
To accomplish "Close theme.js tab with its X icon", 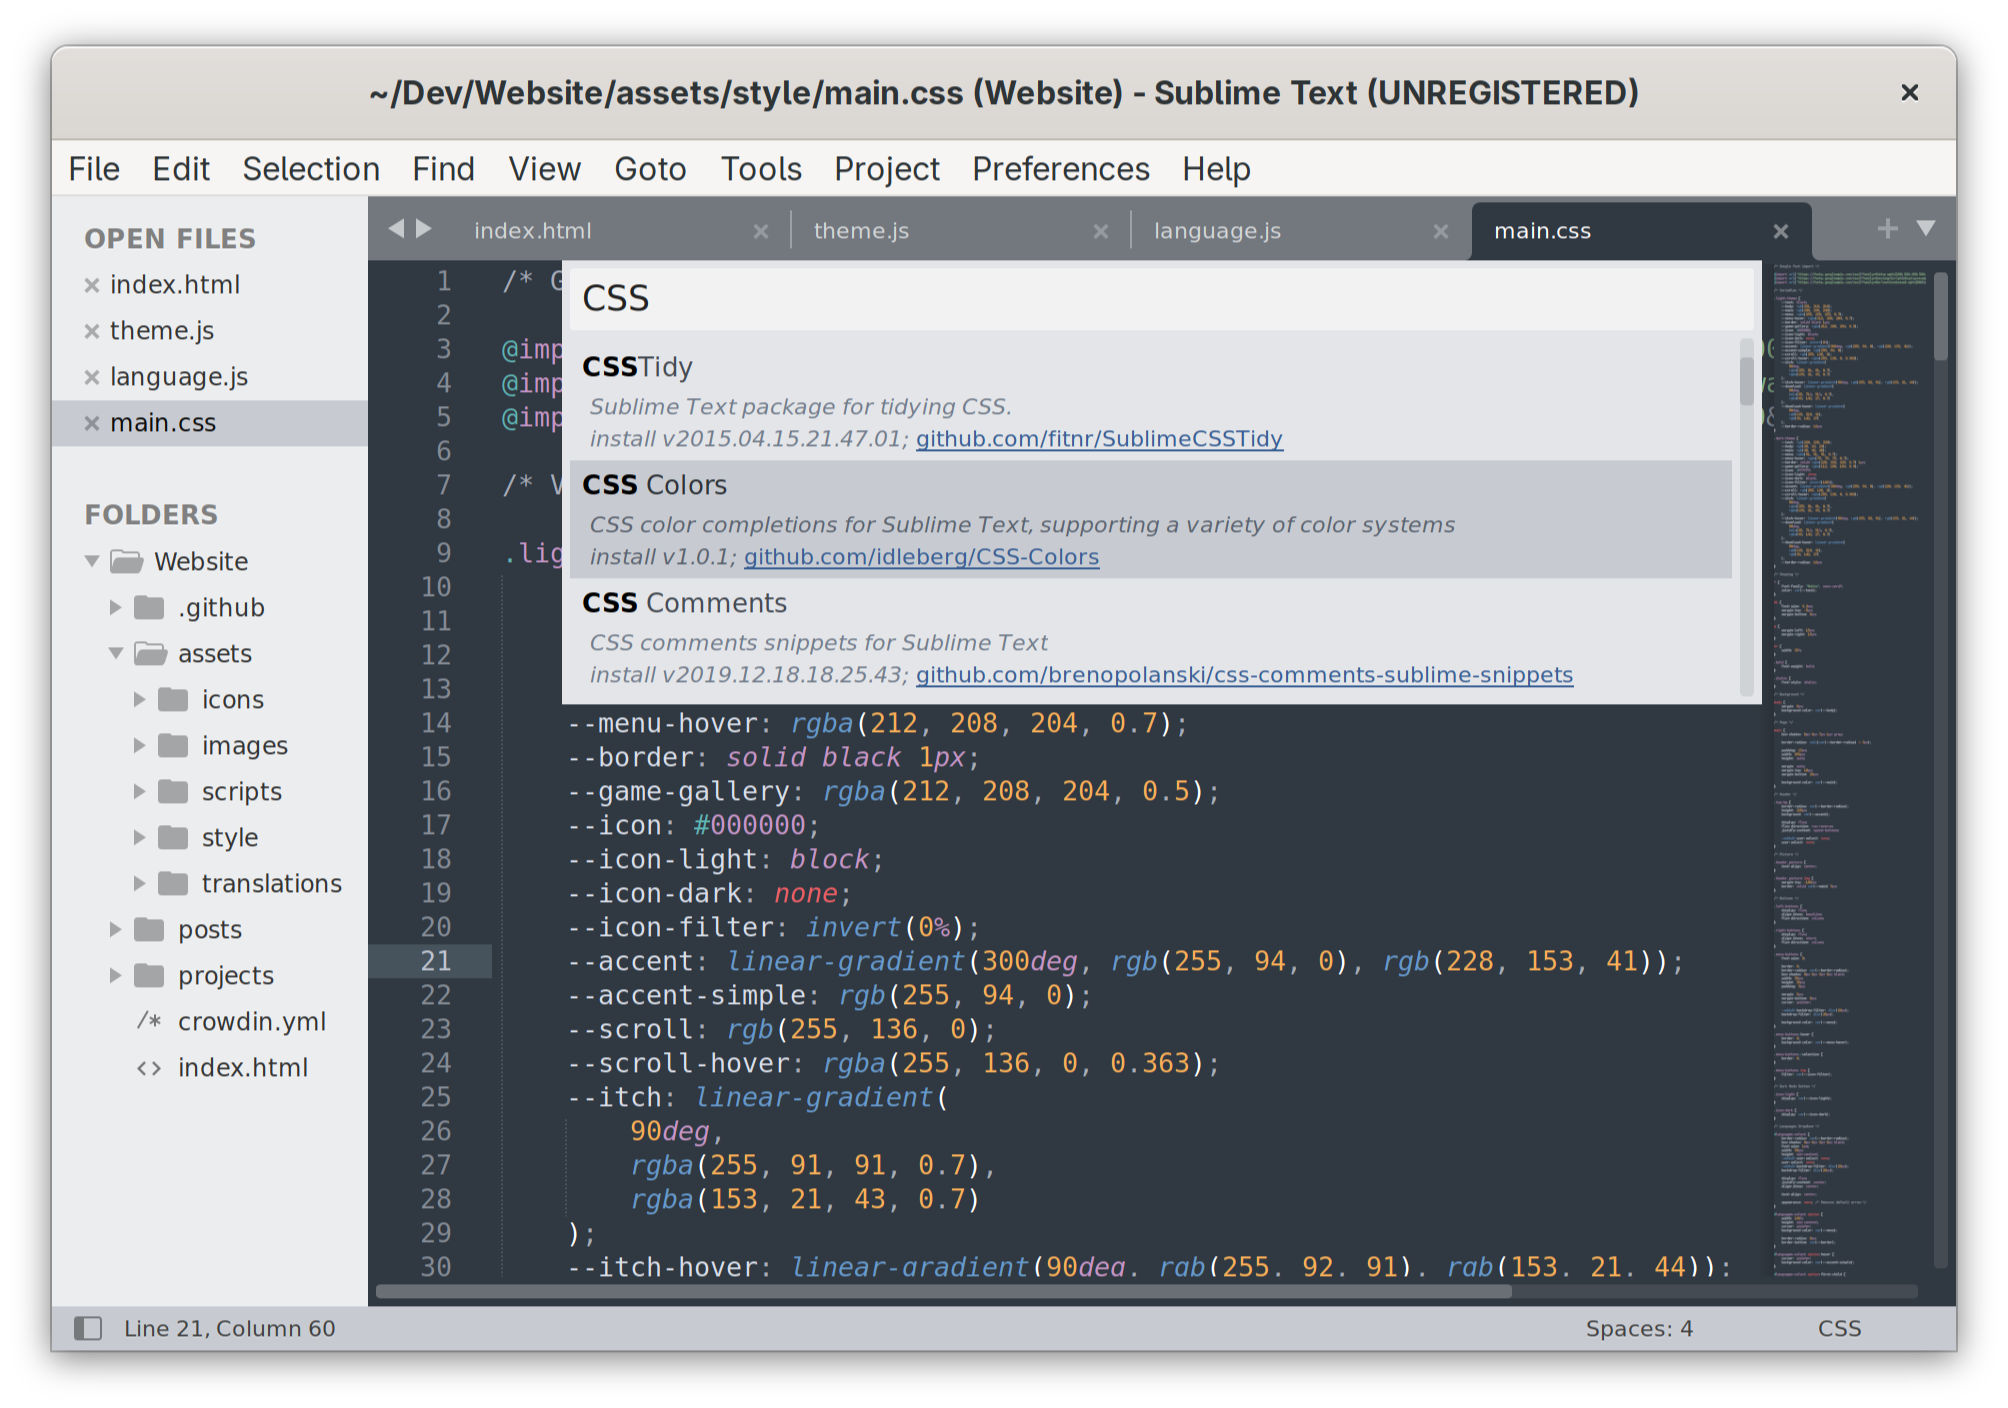I will [1100, 231].
